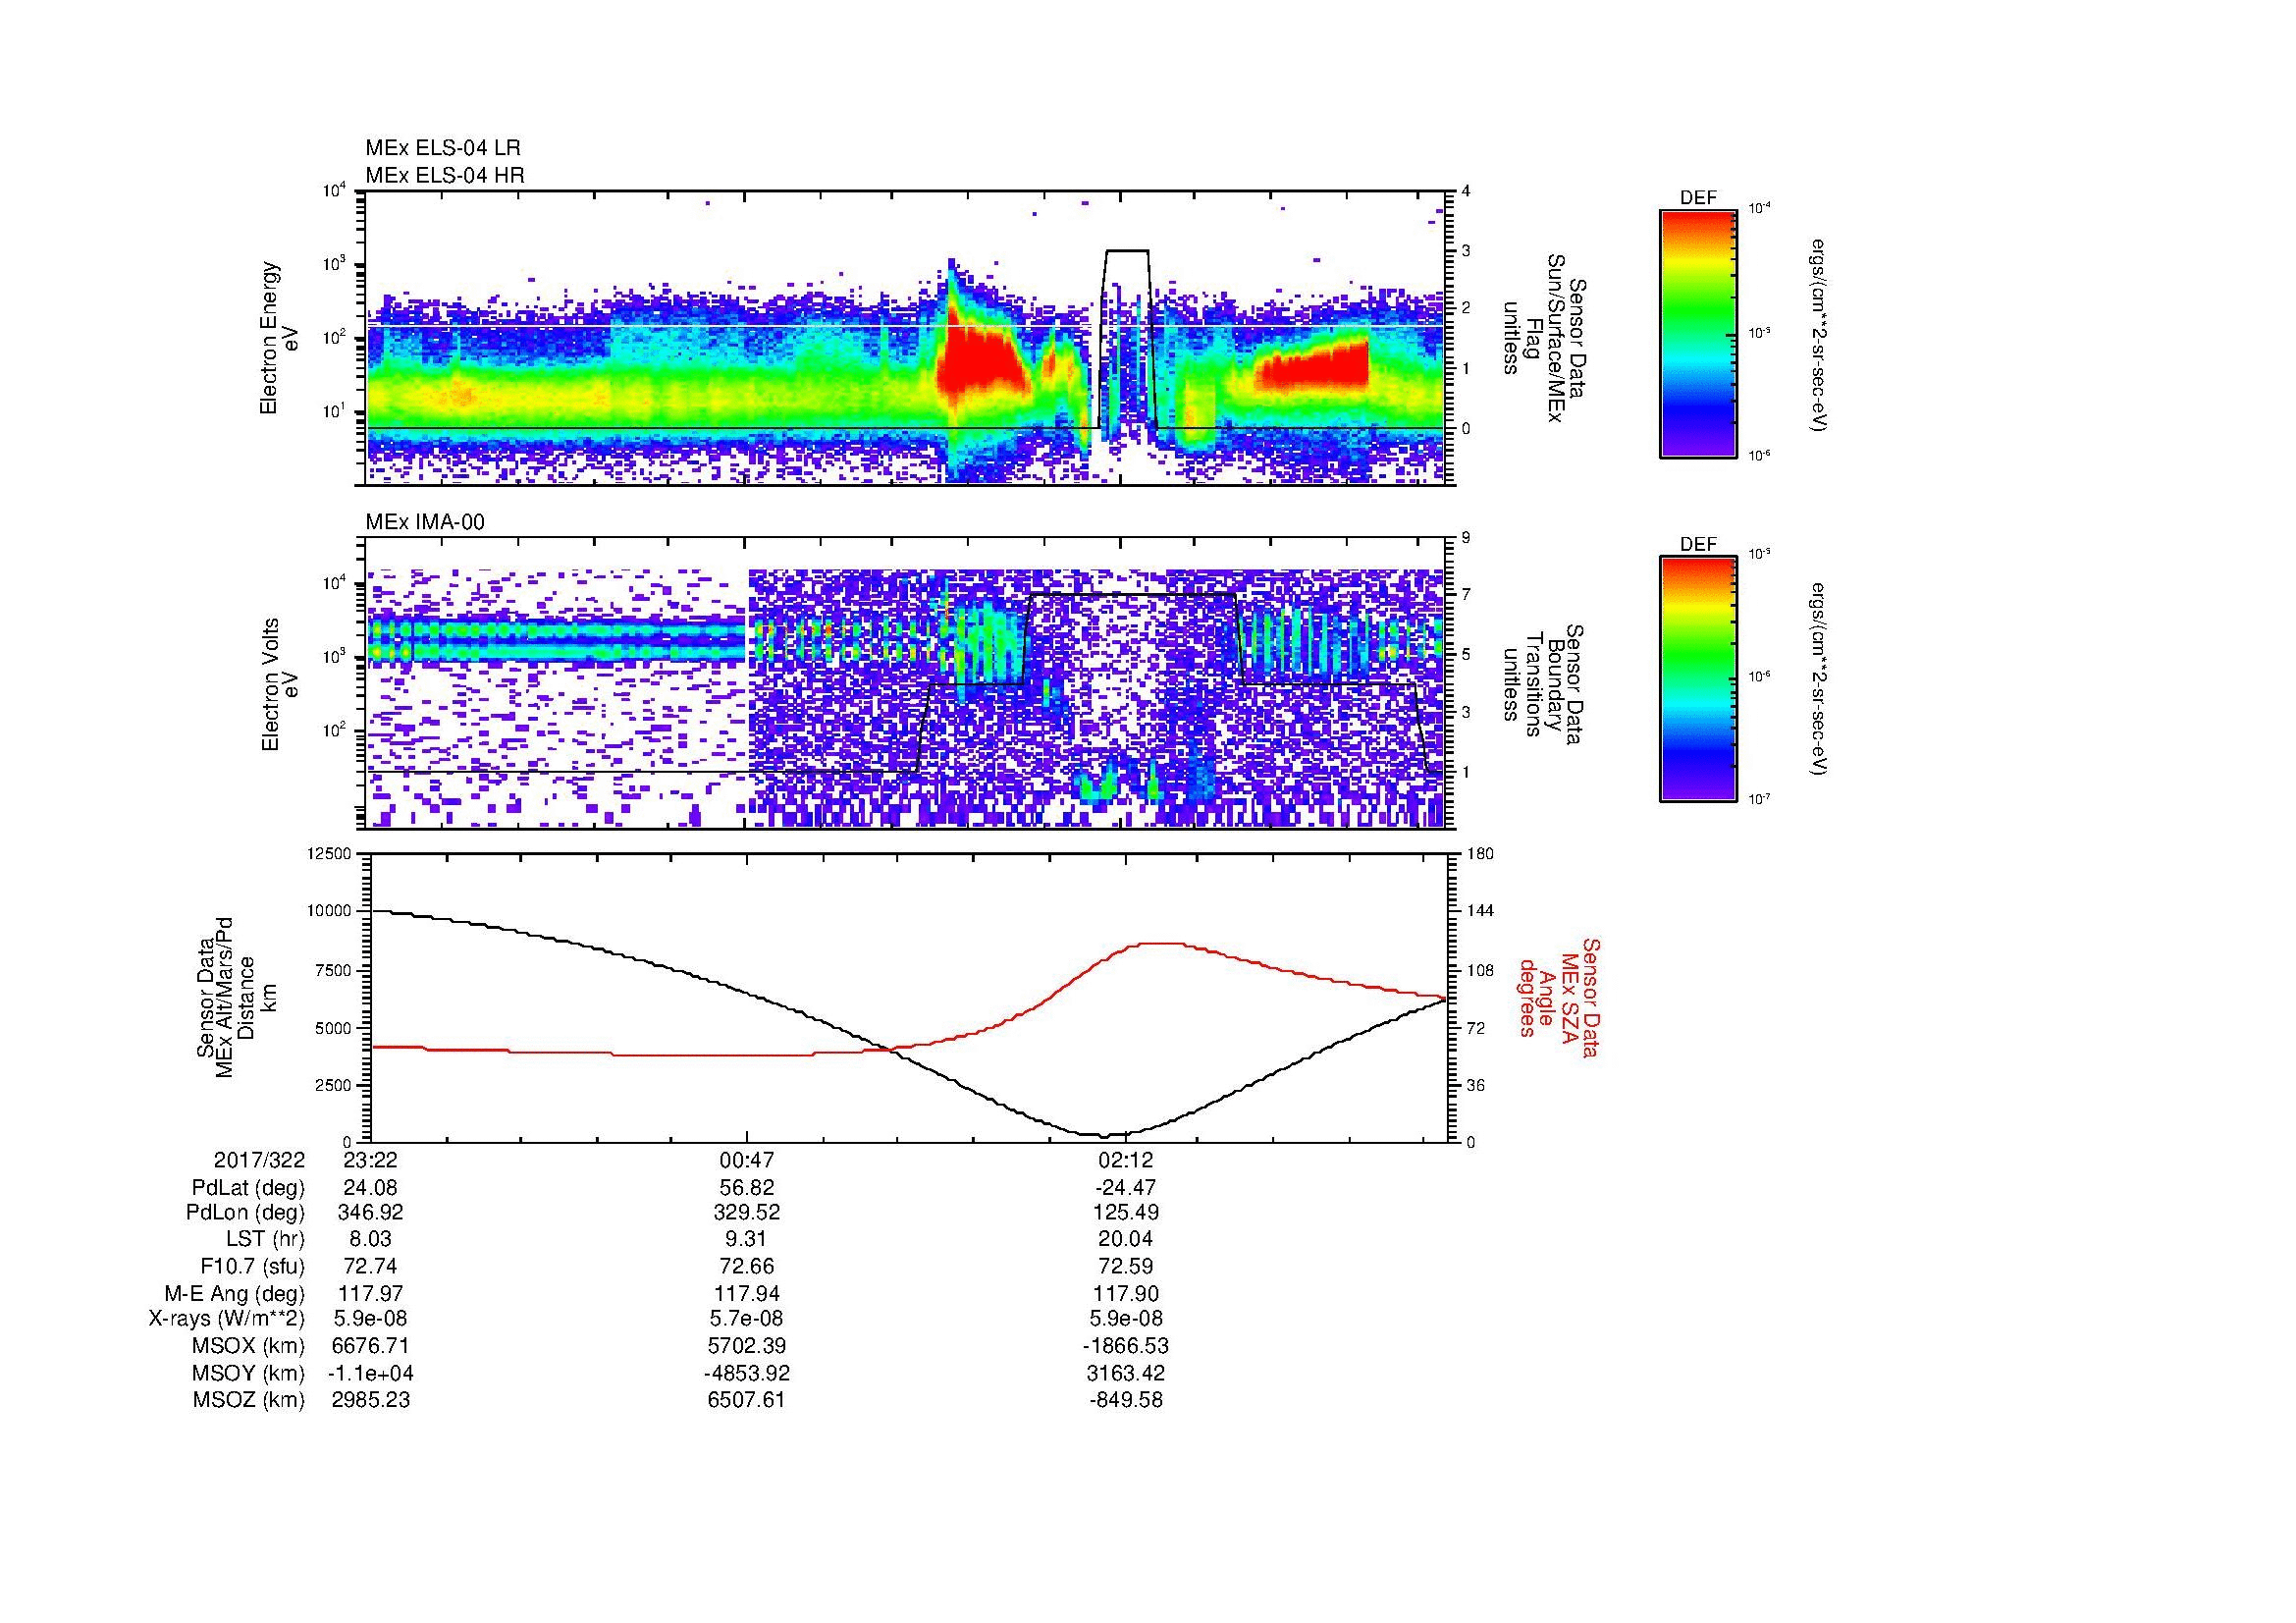Click the 'PdLon (deg)' row label
Image resolution: width=2296 pixels, height=1623 pixels.
click(247, 1213)
